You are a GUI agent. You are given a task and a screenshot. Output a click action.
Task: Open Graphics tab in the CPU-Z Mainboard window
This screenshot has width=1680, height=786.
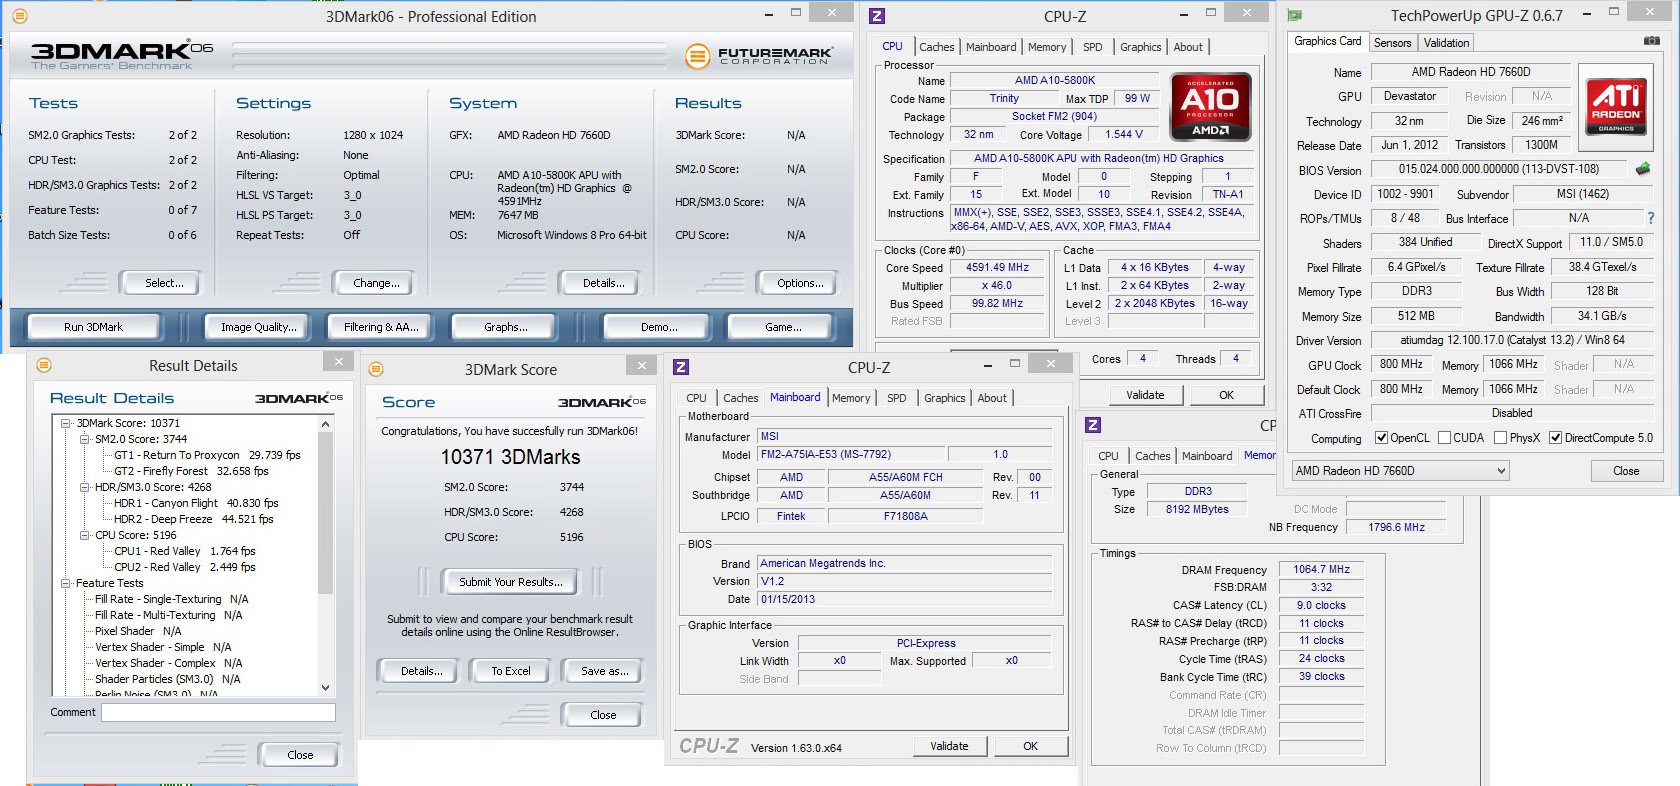point(945,398)
